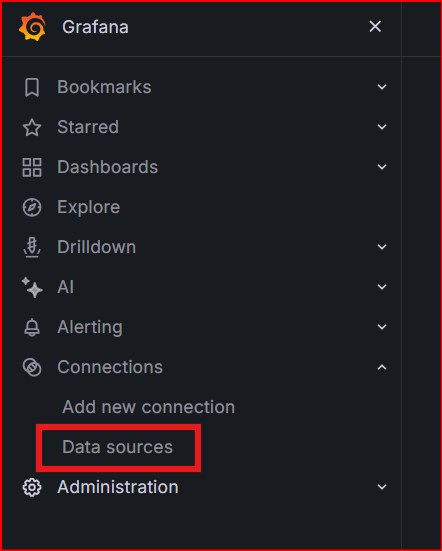
Task: Click the Drilldown drill icon
Action: [x=32, y=247]
